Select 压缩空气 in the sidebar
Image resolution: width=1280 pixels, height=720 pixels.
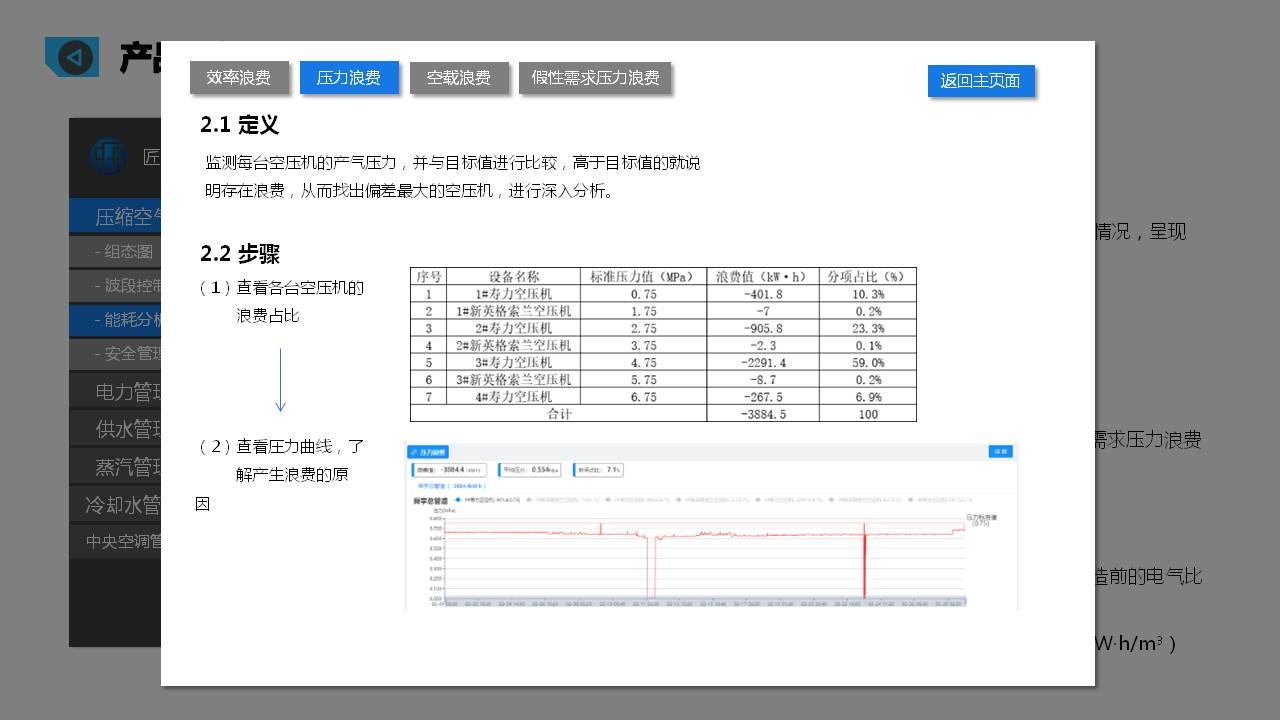pos(116,217)
